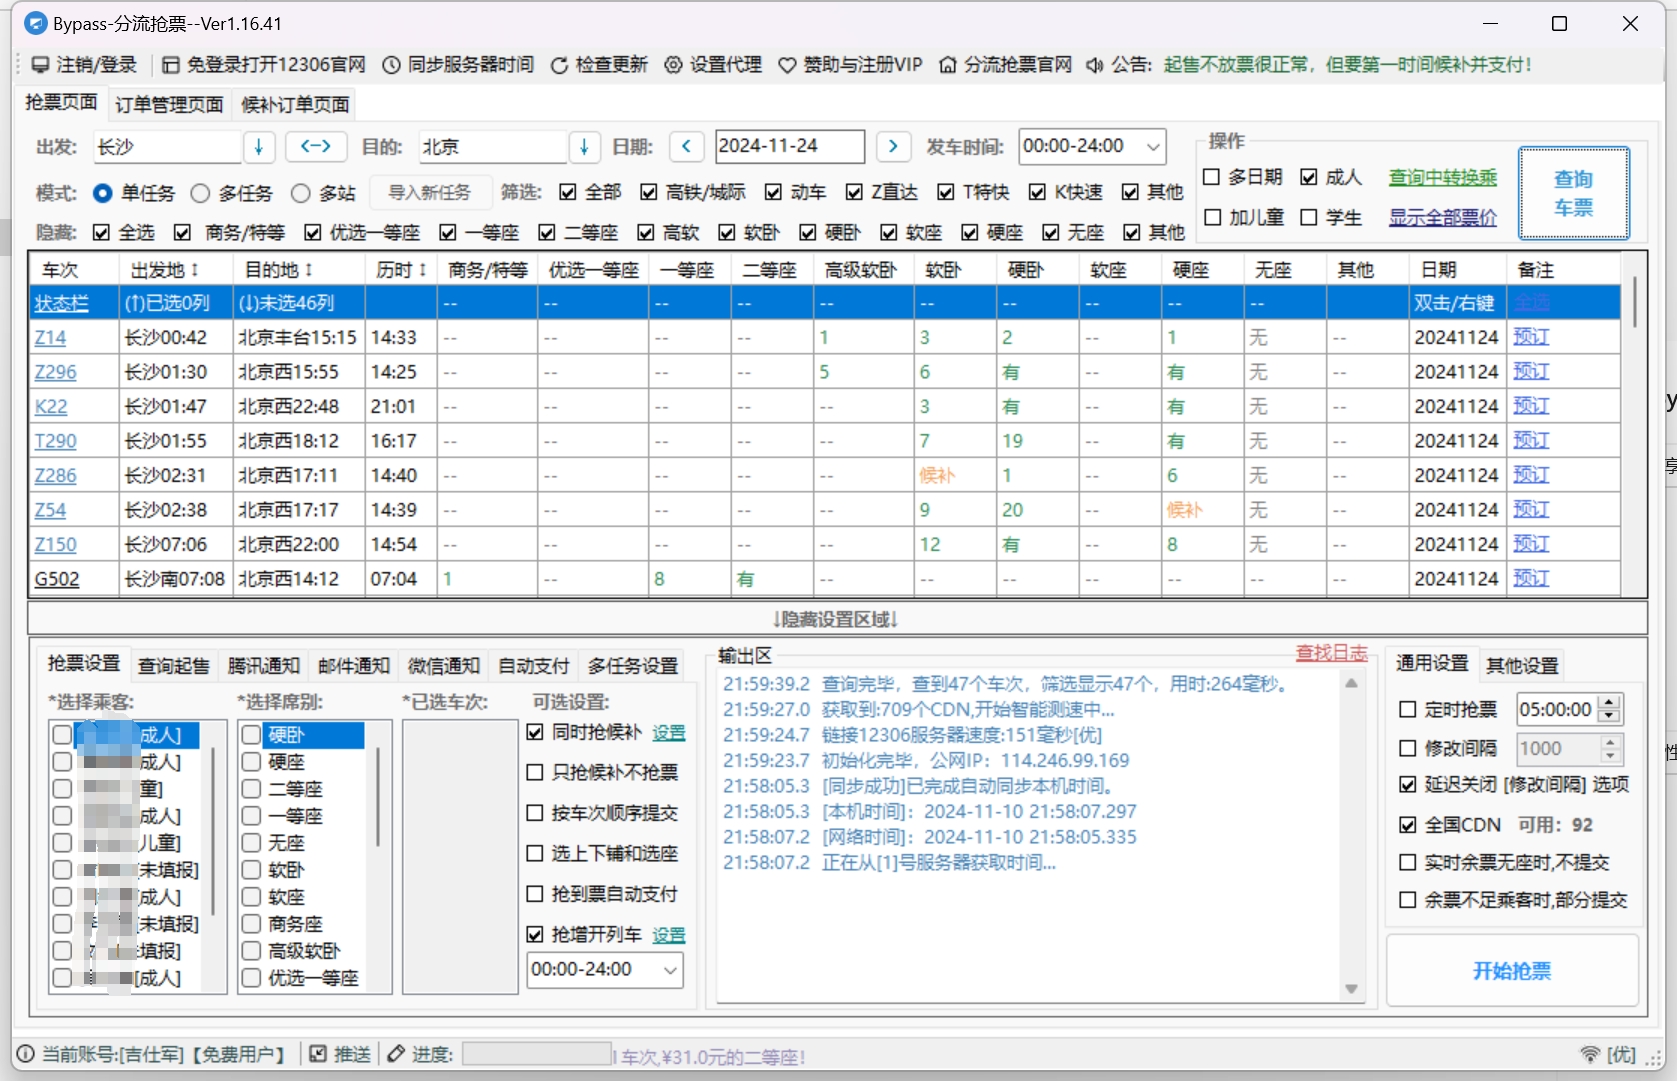Image resolution: width=1677 pixels, height=1081 pixels.
Task: Open train G502 link
Action: pyautogui.click(x=57, y=579)
